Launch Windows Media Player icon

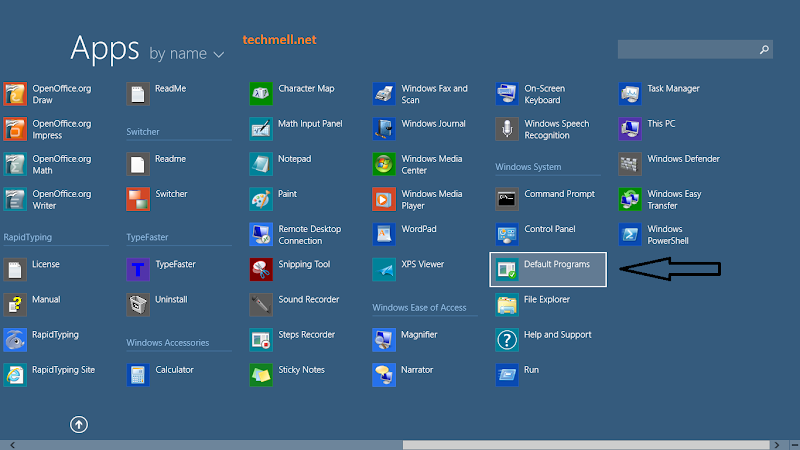pos(384,199)
